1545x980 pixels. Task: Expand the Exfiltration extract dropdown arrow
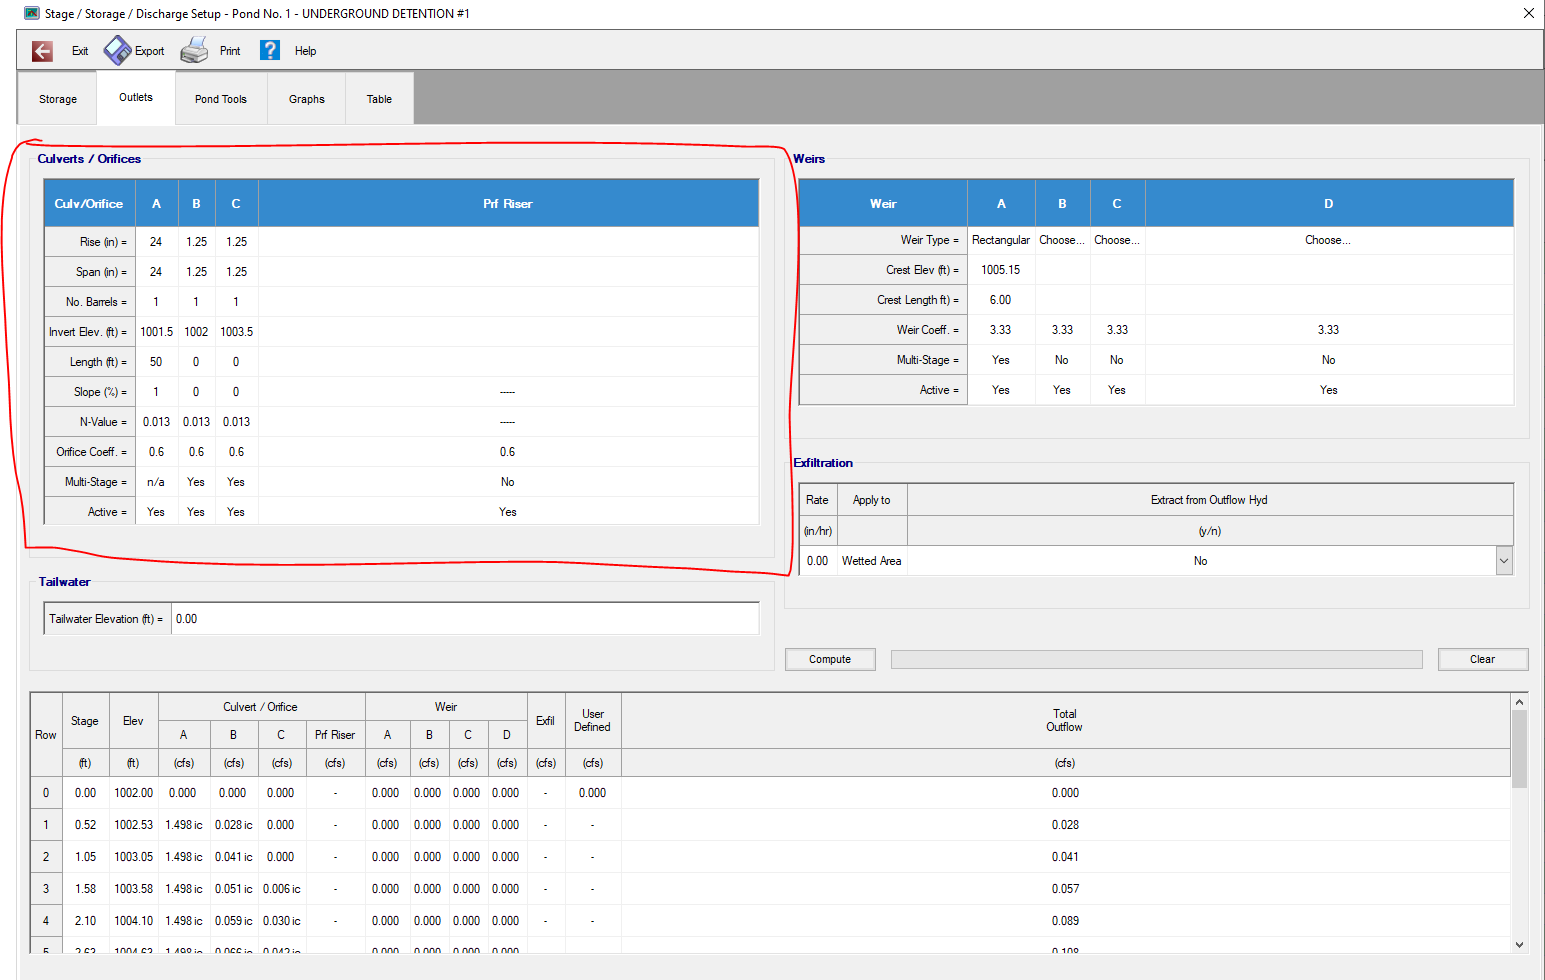point(1504,560)
